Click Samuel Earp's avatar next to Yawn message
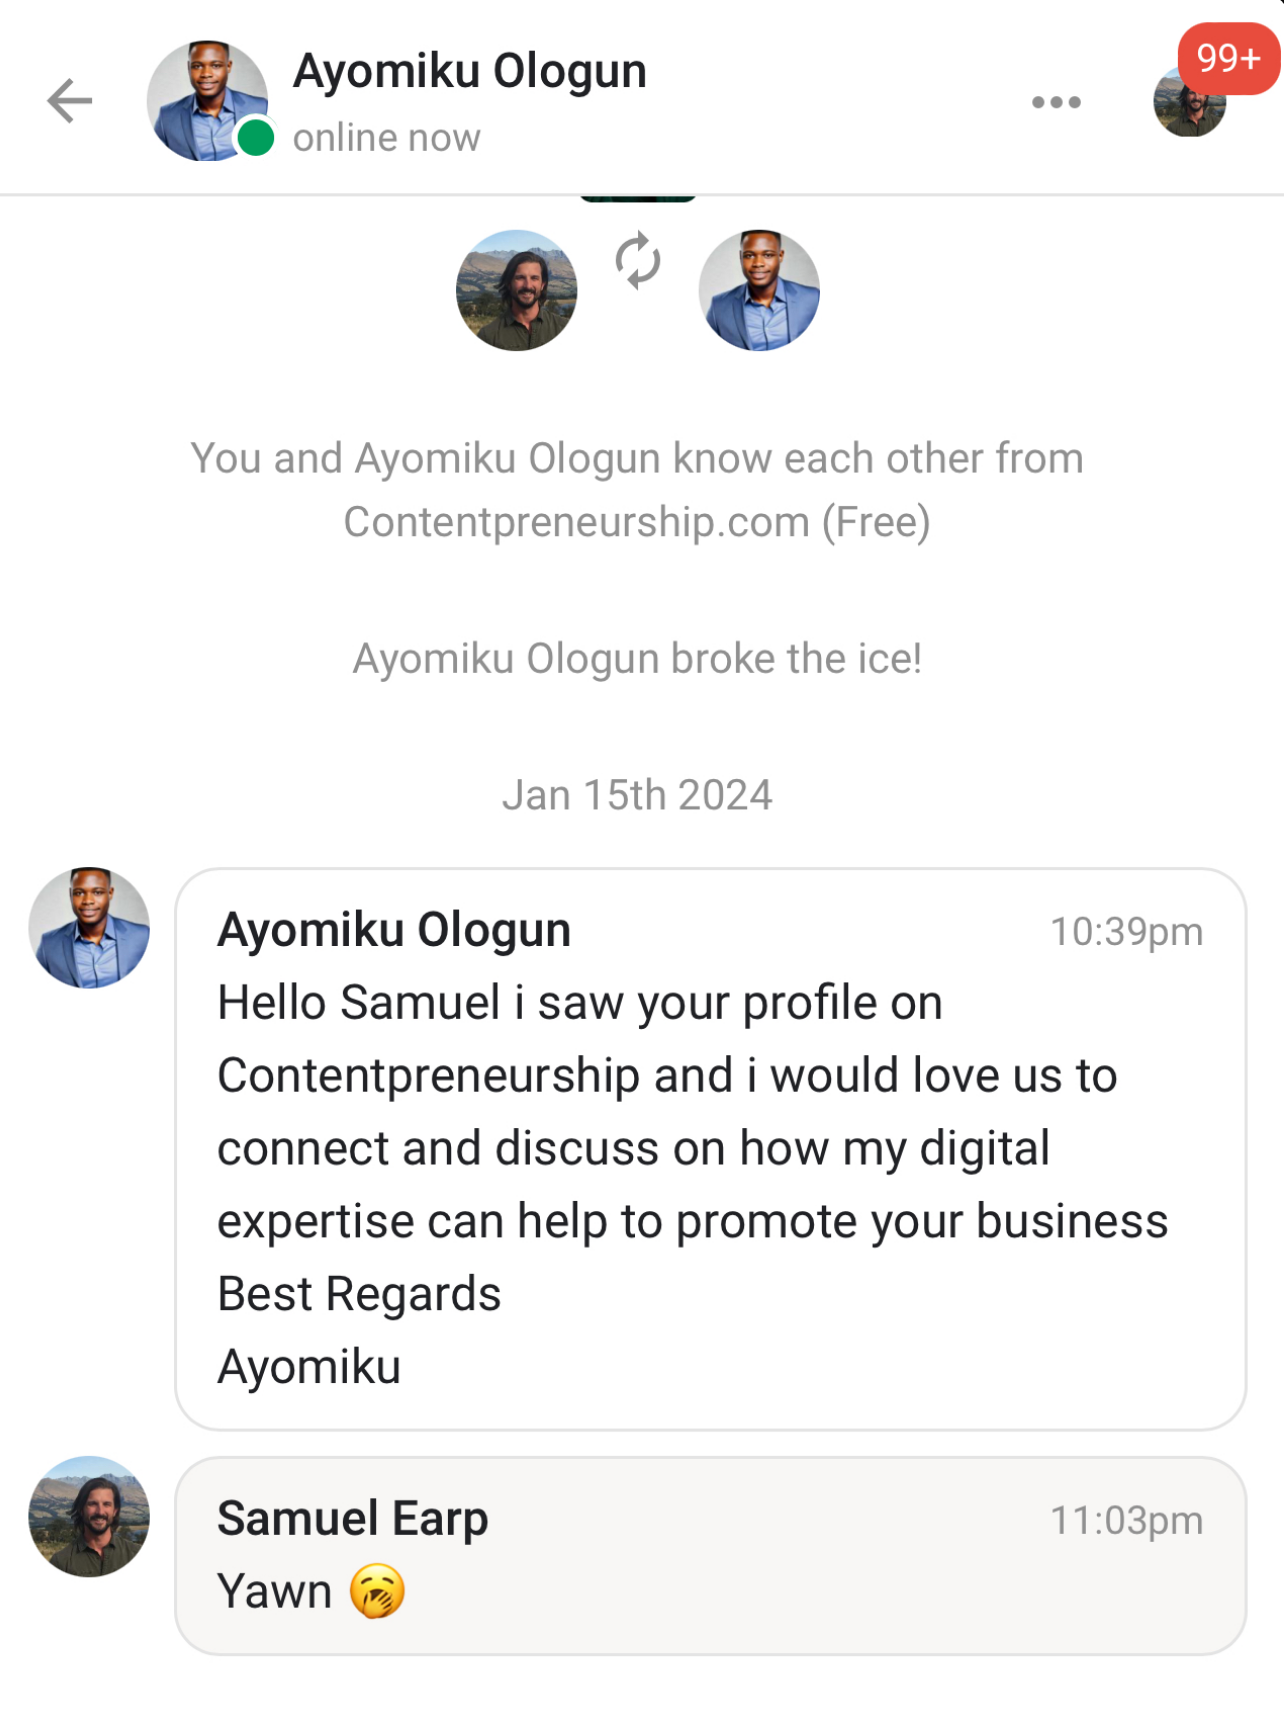This screenshot has height=1714, width=1284. [90, 1516]
